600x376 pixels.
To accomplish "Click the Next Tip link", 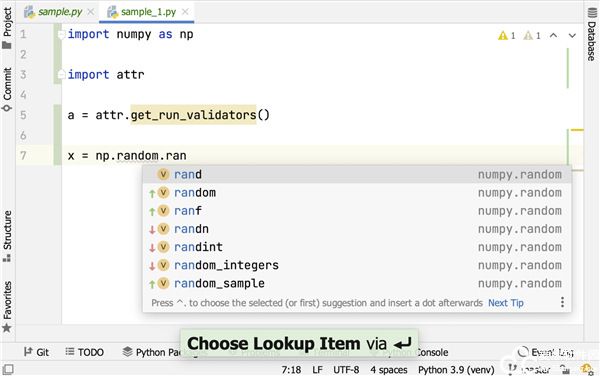I will click(x=506, y=303).
